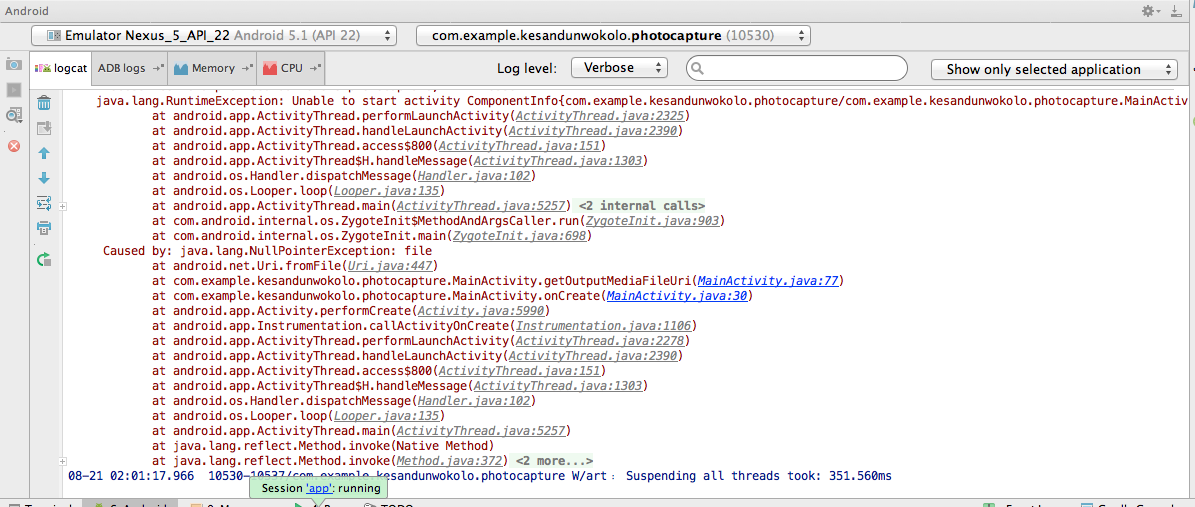
Task: Open the ZygoteInit.java:903 link
Action: pos(650,221)
